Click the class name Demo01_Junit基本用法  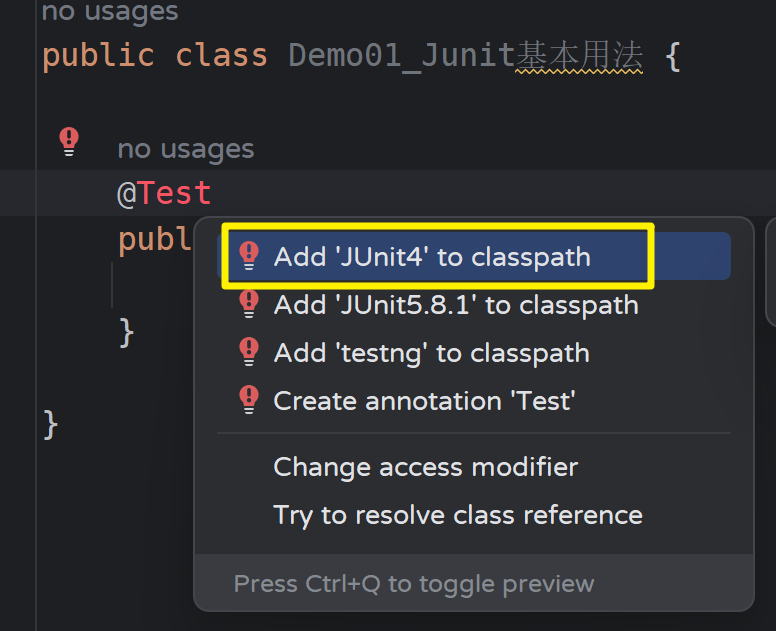pos(465,55)
